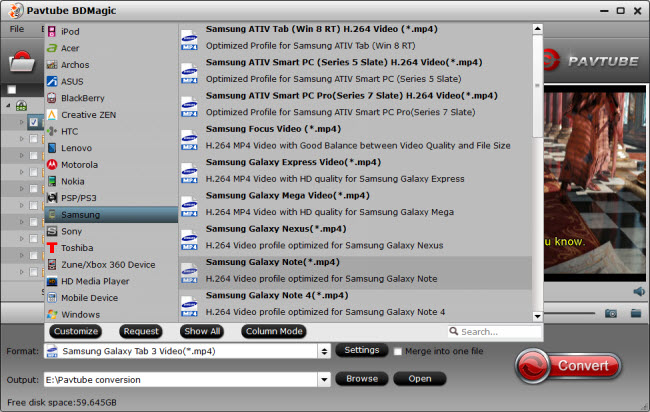Select the Nokia device category
Viewport: 650px width, 412px height.
point(111,181)
